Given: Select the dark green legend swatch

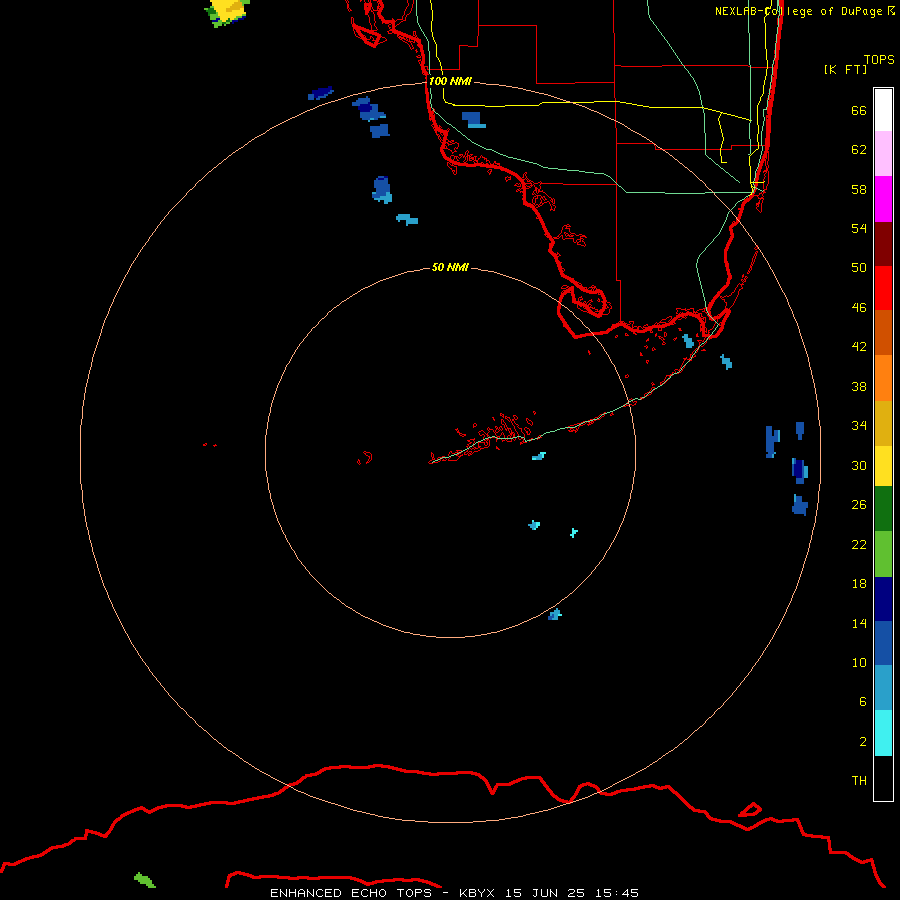Looking at the screenshot, I should (x=883, y=509).
